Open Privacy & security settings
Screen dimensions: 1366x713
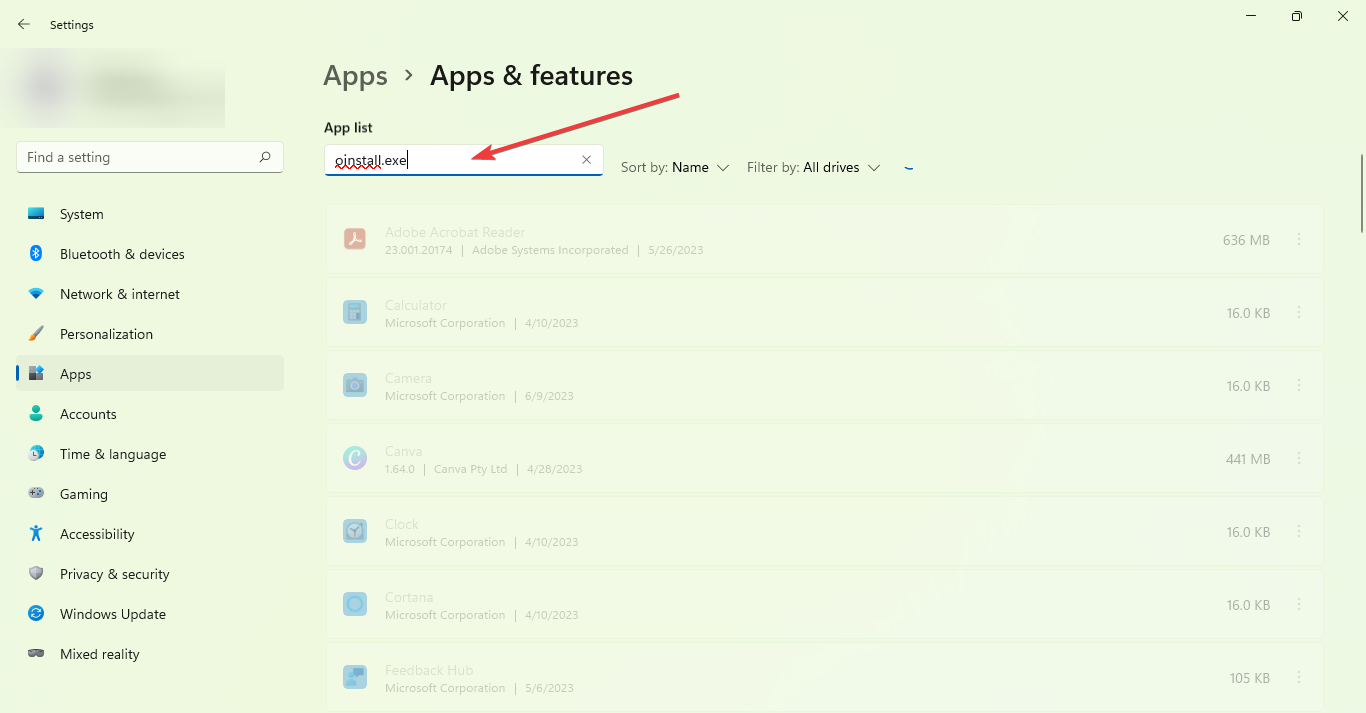pyautogui.click(x=150, y=574)
